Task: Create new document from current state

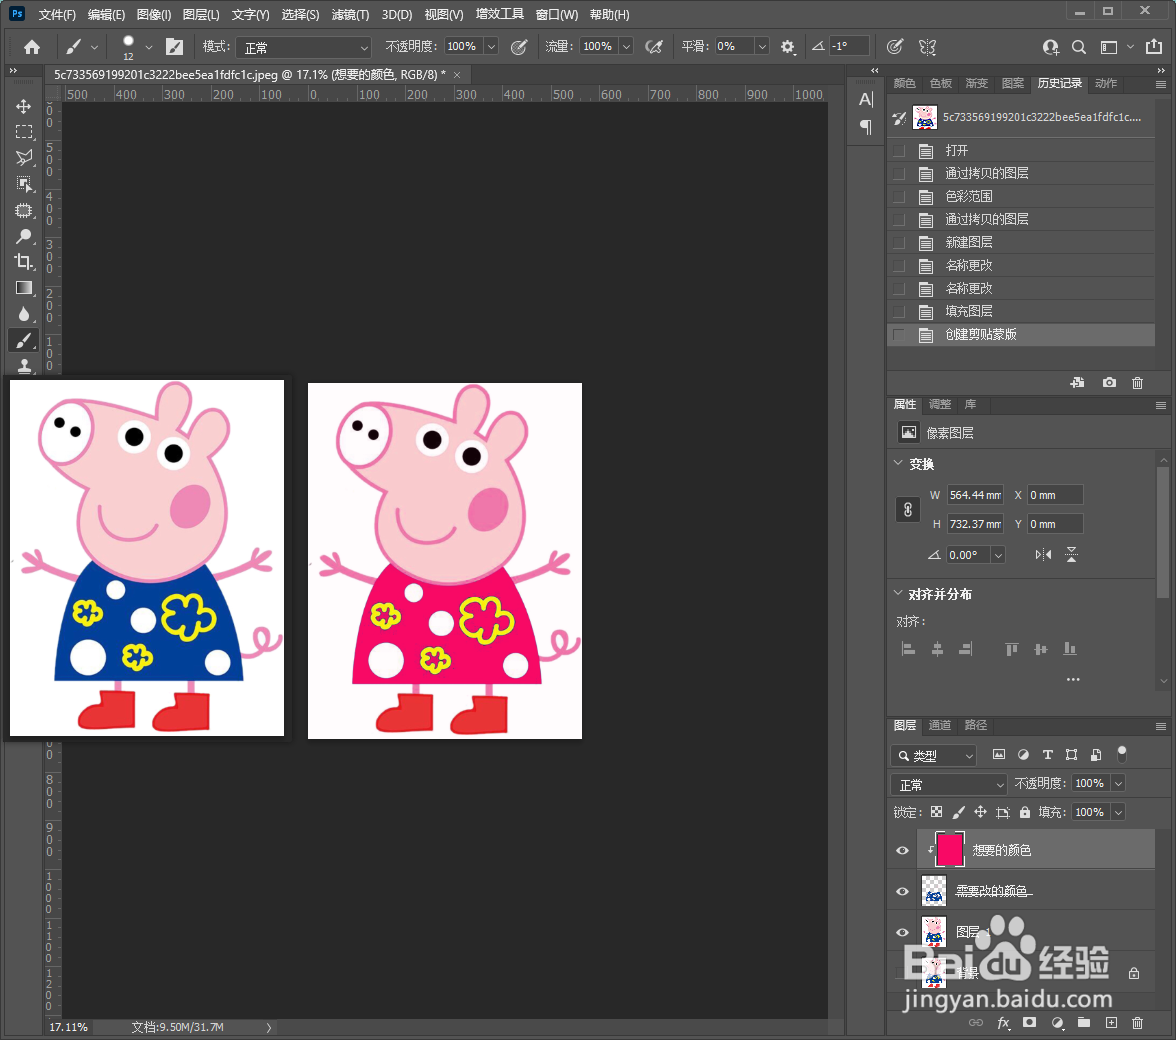Action: [1077, 382]
